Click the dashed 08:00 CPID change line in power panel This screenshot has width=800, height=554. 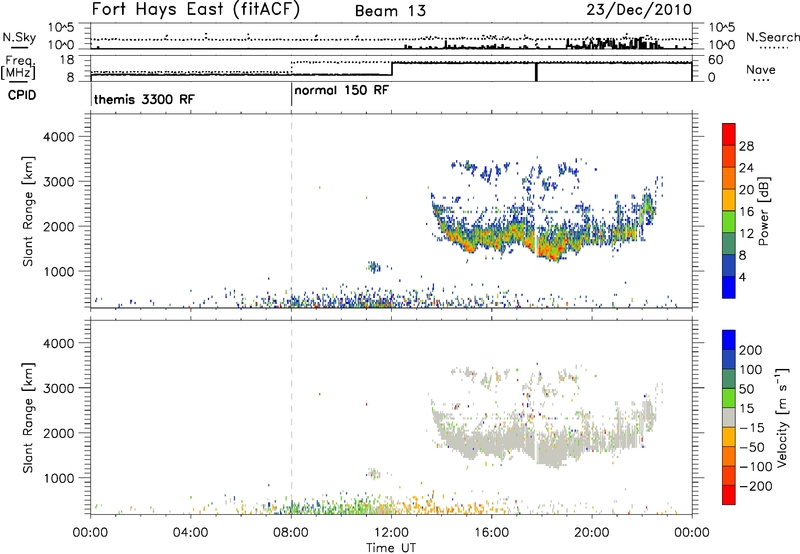pos(291,211)
